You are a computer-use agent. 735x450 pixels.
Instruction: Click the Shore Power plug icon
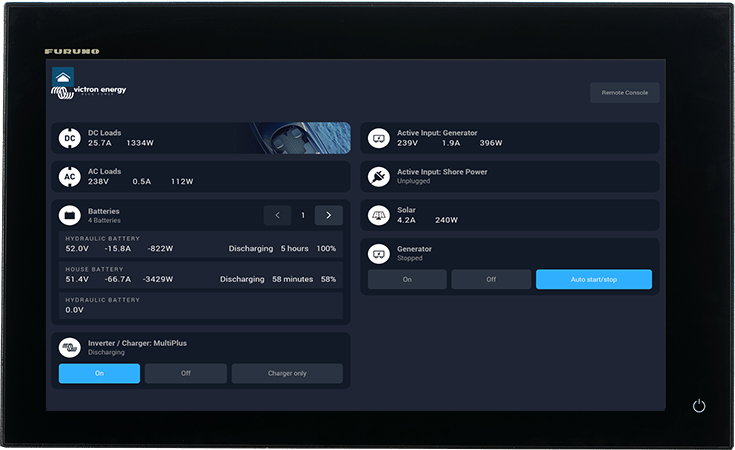tap(378, 177)
